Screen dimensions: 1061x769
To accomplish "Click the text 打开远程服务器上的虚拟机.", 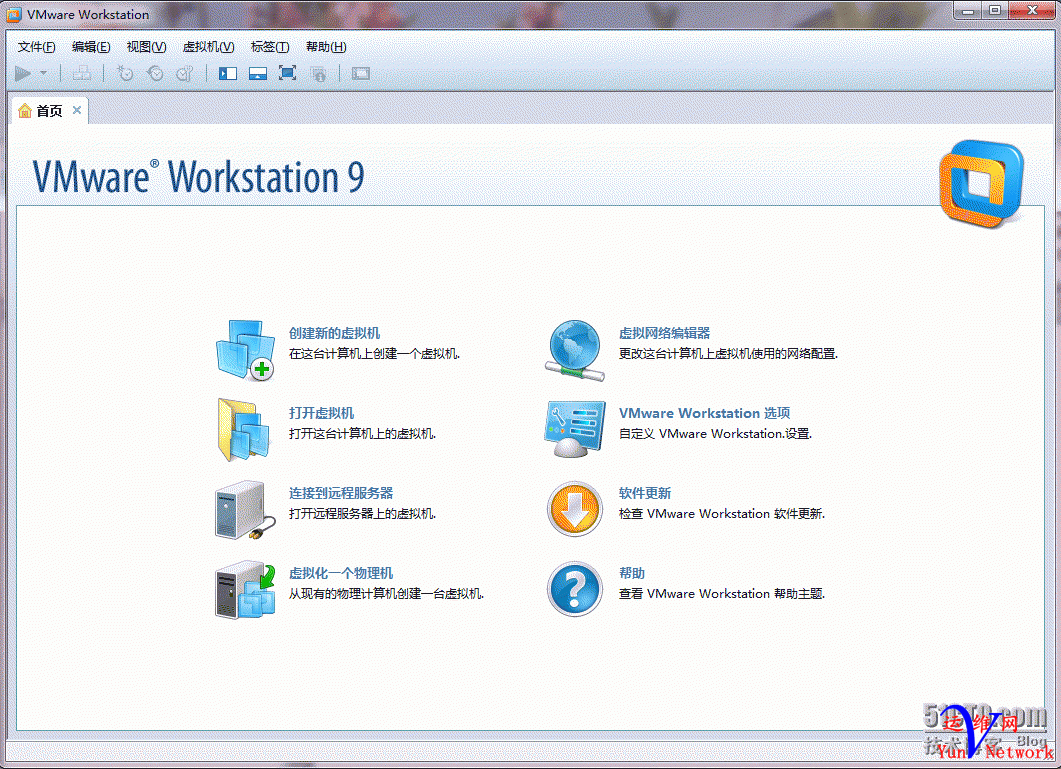I will coord(362,513).
